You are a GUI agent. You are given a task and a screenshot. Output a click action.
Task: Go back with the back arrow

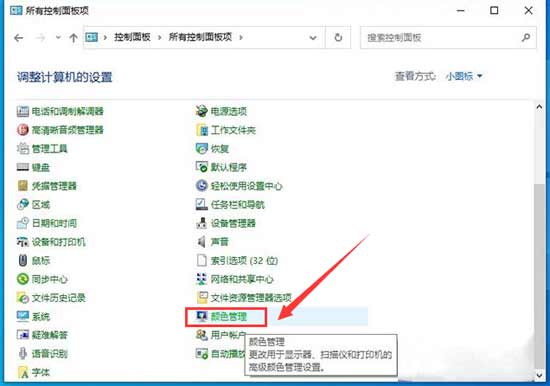tap(19, 38)
